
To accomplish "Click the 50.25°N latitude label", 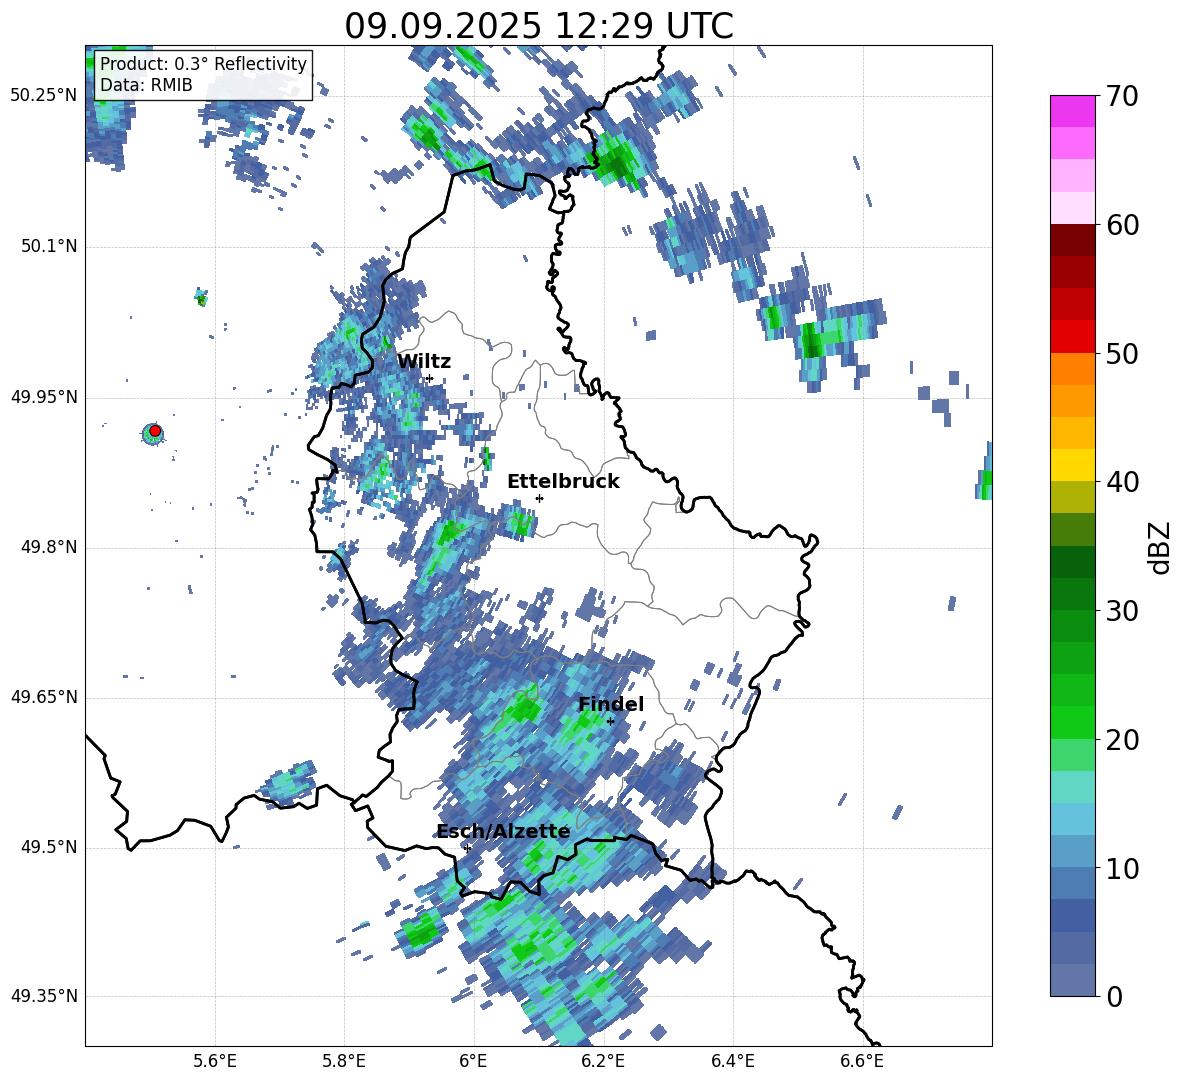I will [44, 96].
